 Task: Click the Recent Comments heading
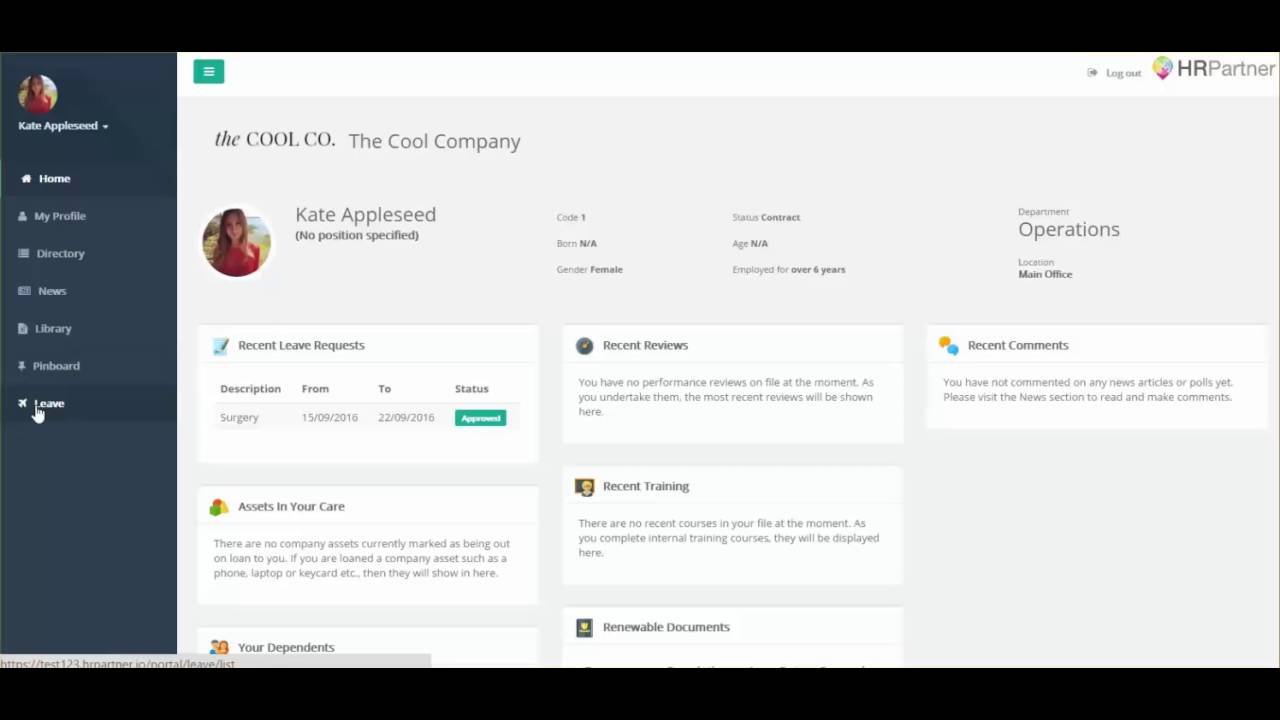click(1018, 345)
